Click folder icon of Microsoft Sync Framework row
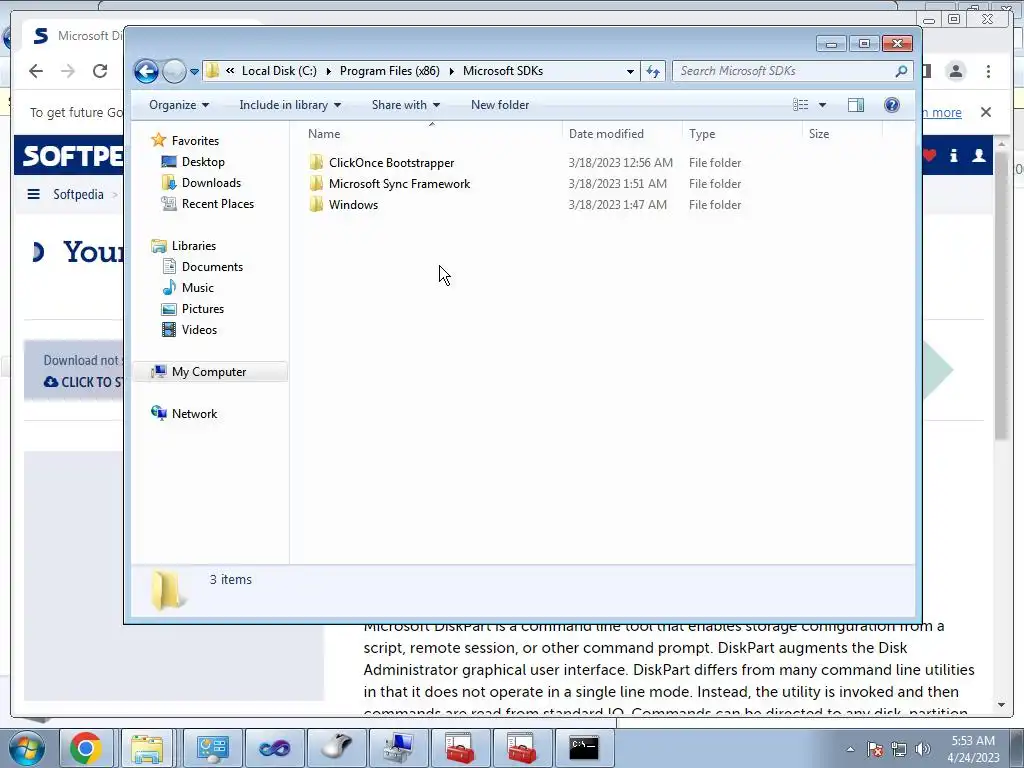Viewport: 1024px width, 768px height. [x=316, y=184]
